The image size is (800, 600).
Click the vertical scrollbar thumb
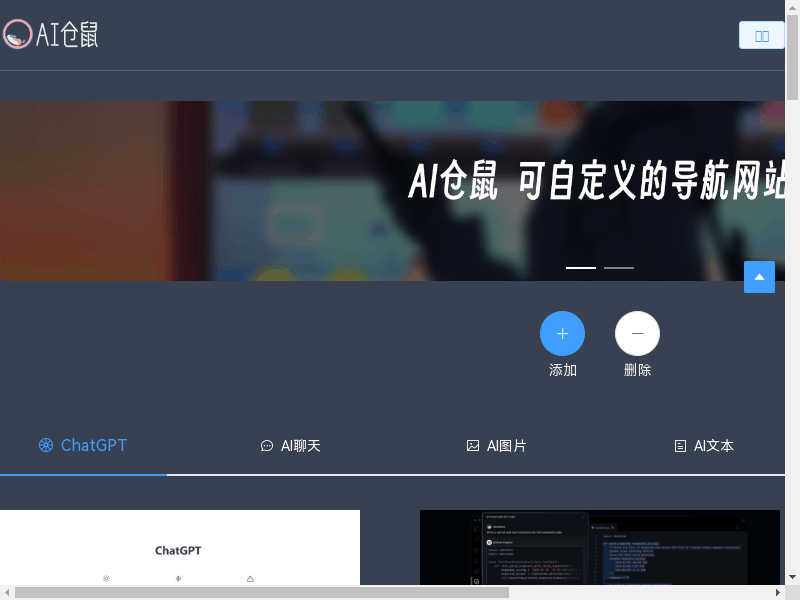pos(792,57)
